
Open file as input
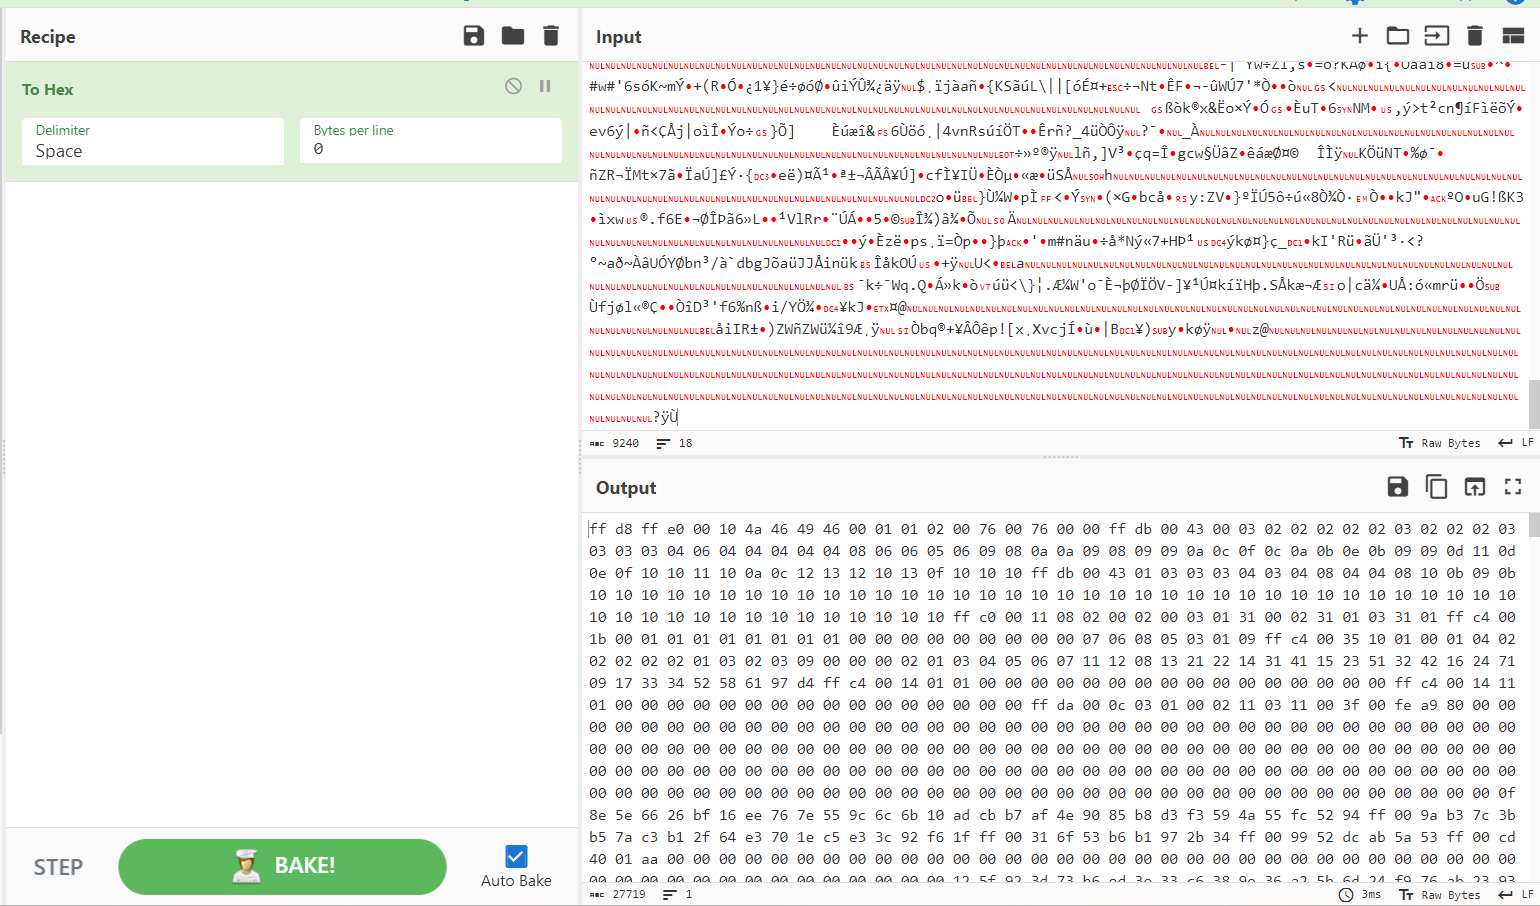point(1436,36)
